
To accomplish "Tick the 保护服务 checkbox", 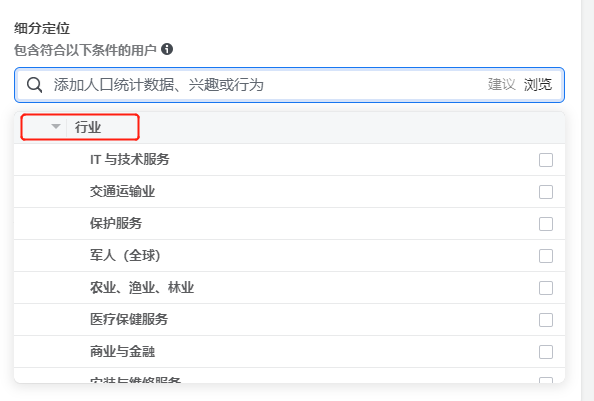I will 546,224.
